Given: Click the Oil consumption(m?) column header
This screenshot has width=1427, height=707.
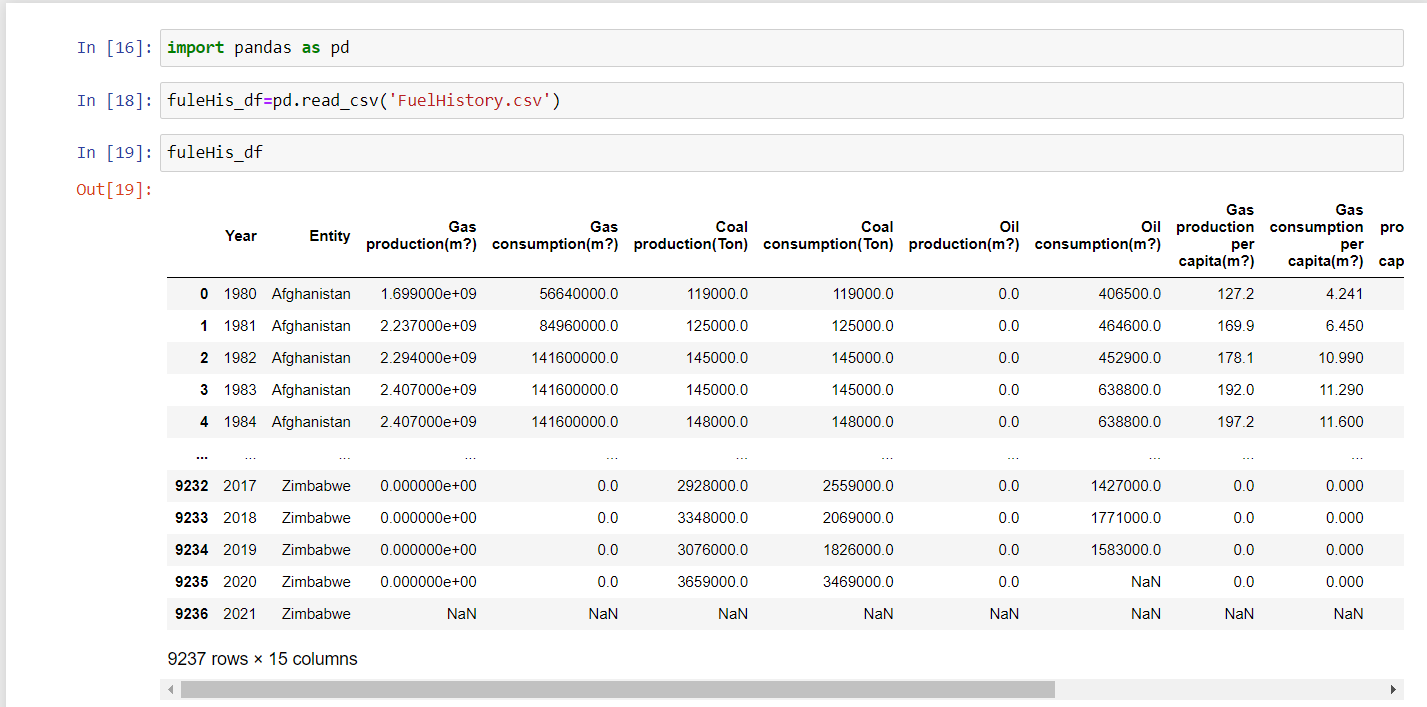Looking at the screenshot, I should point(1098,236).
